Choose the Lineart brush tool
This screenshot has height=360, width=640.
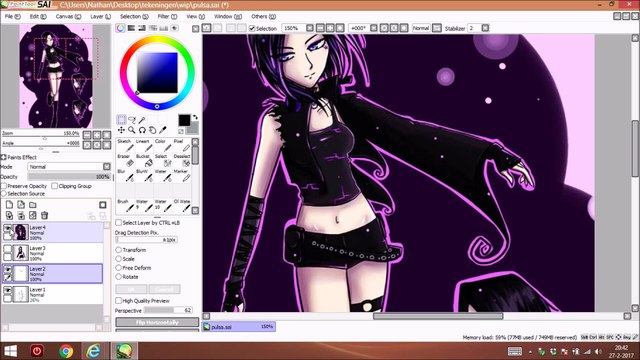click(143, 145)
